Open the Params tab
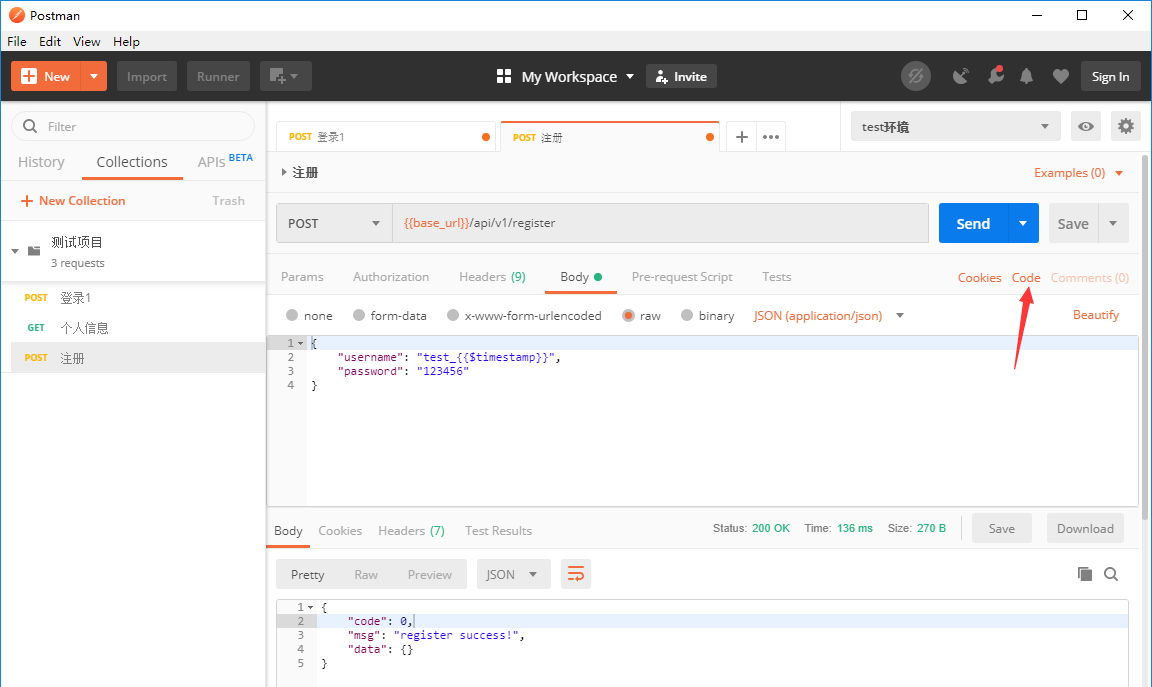Image resolution: width=1152 pixels, height=687 pixels. [302, 277]
